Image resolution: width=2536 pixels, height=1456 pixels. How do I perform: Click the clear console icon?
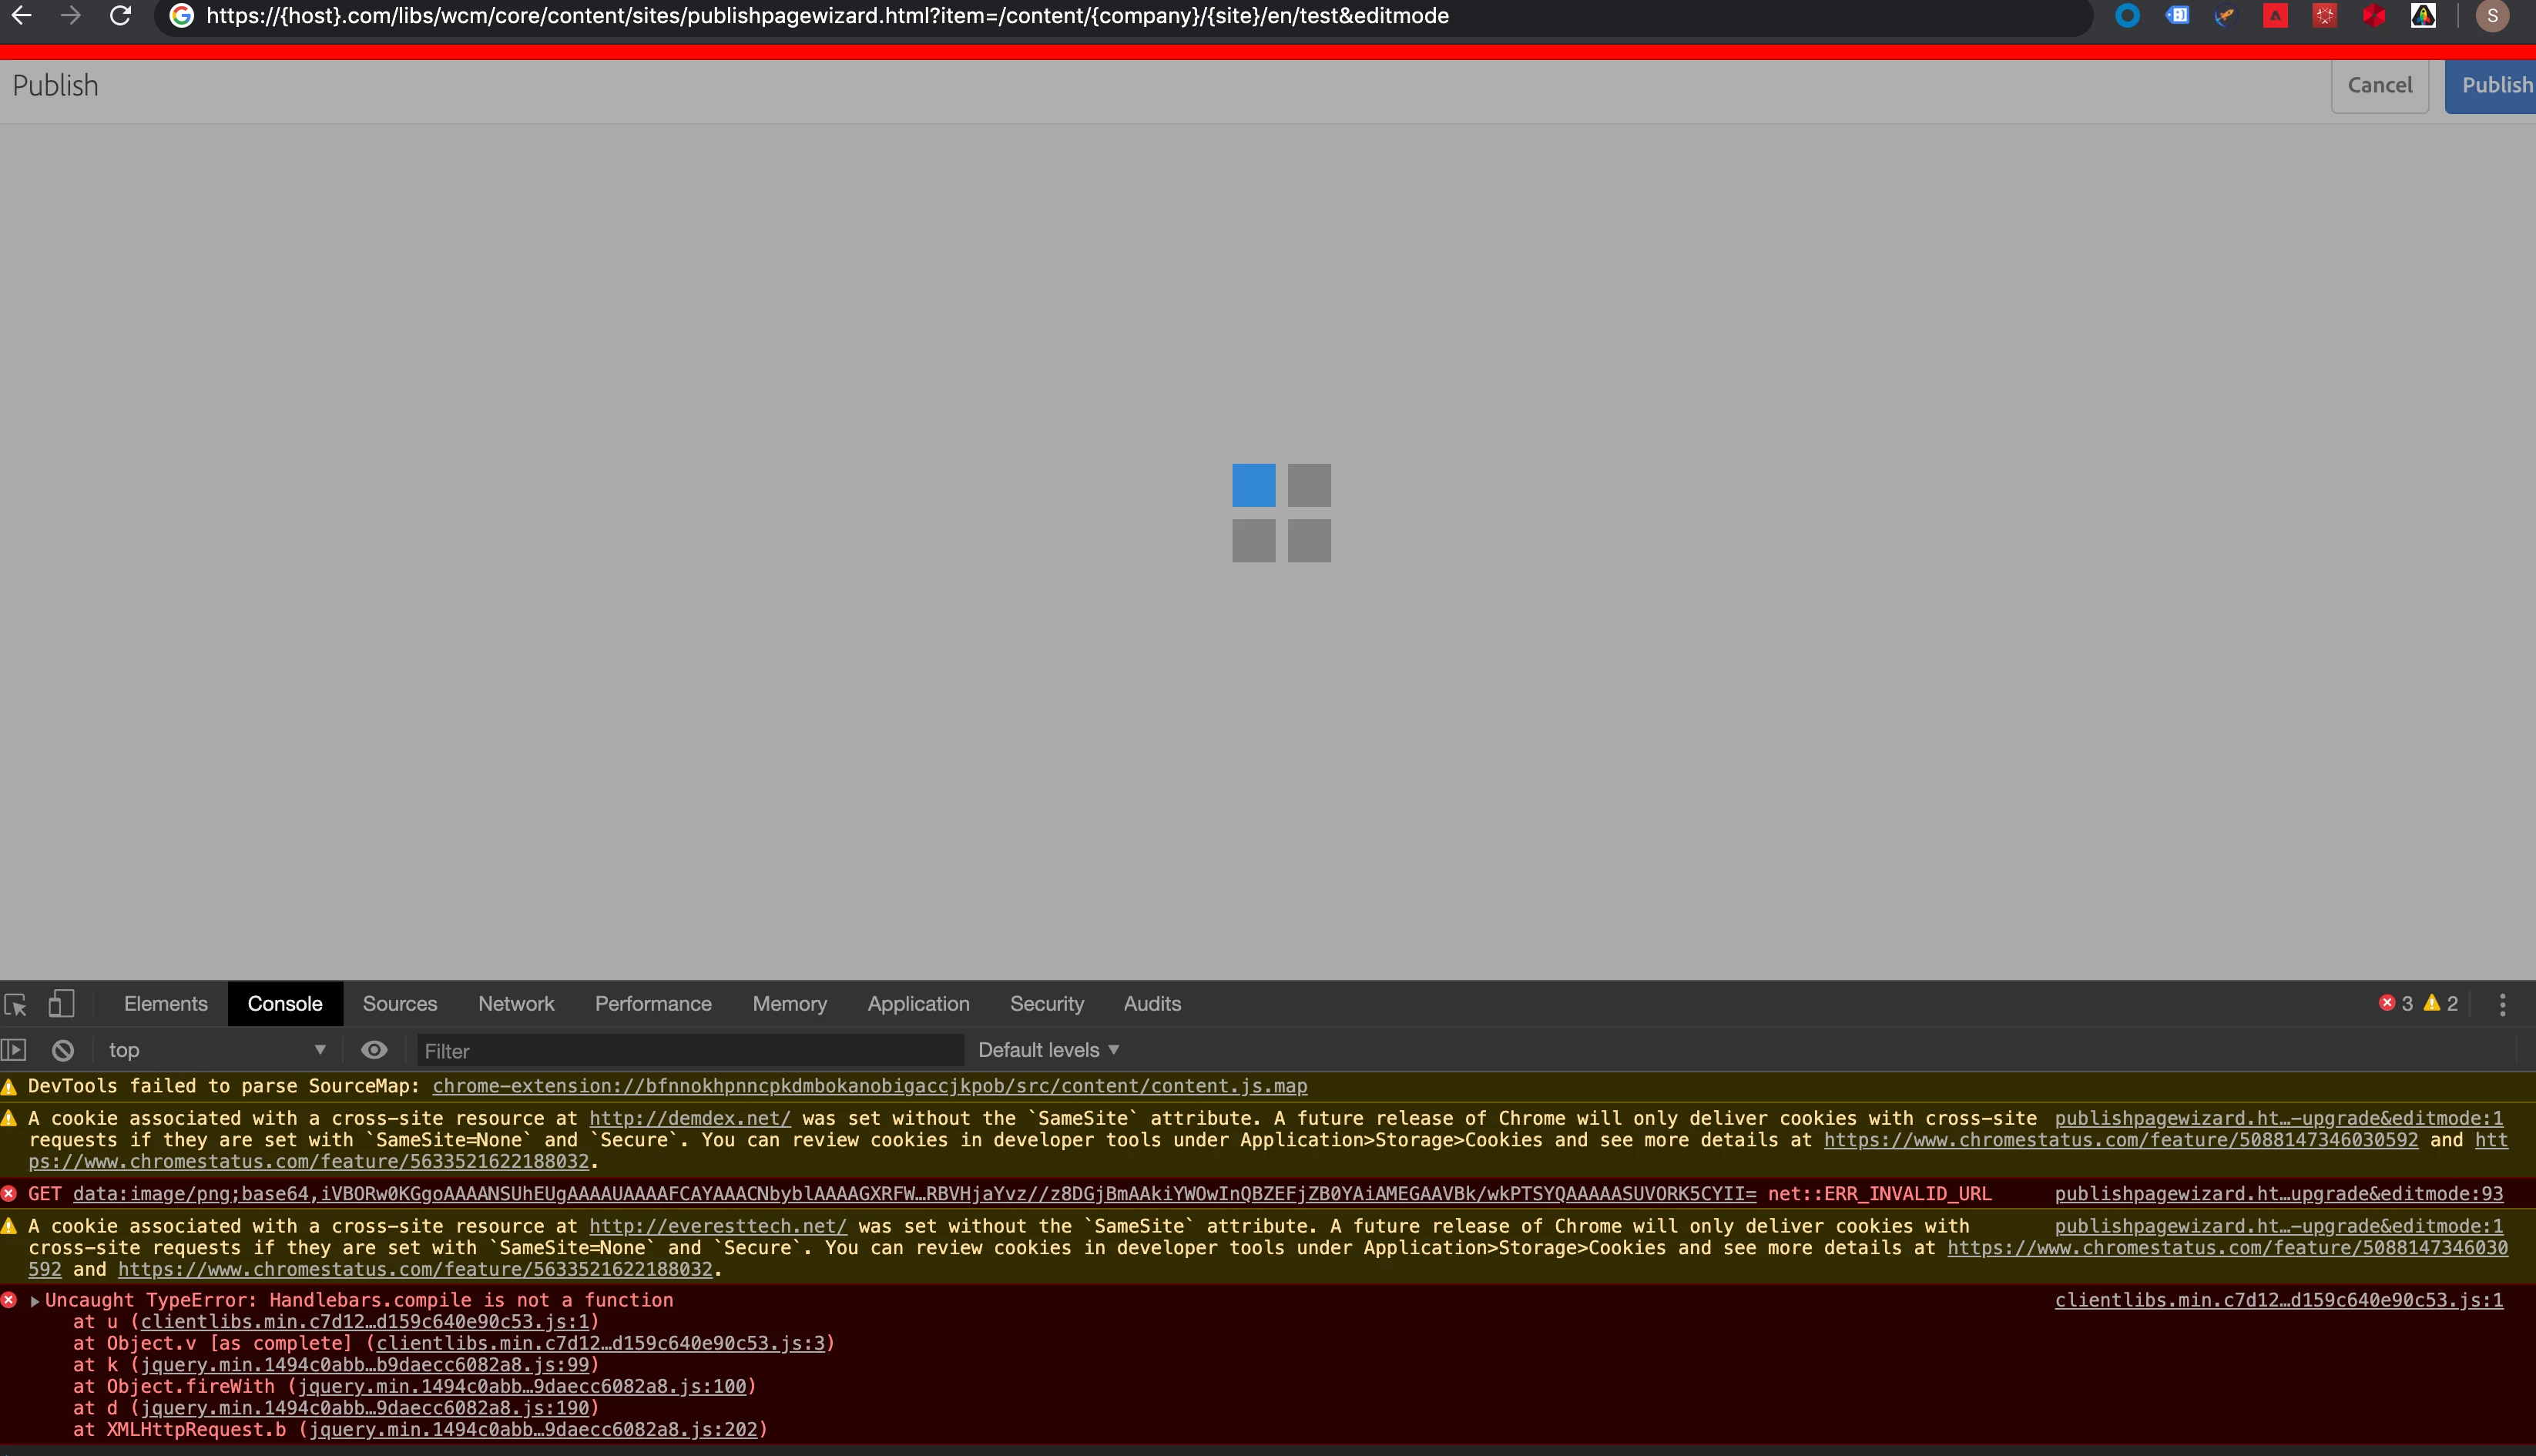(x=63, y=1050)
